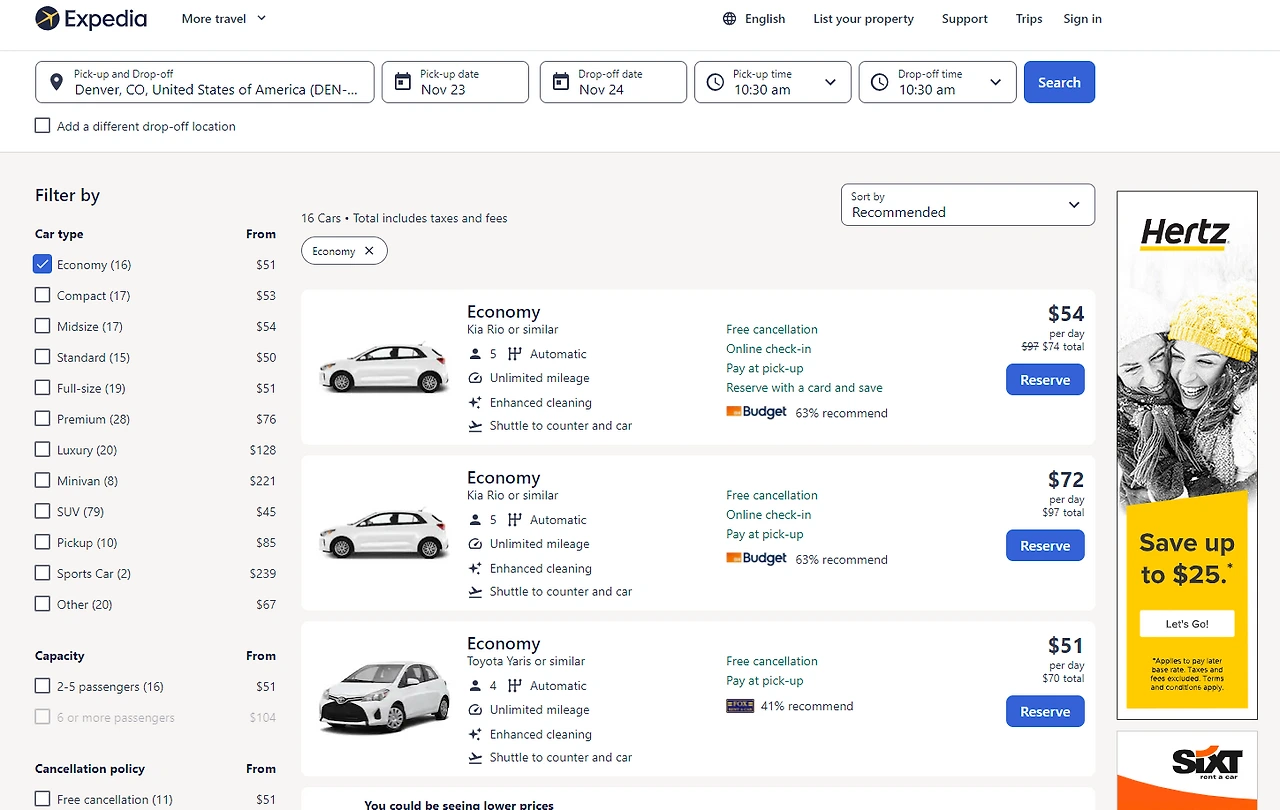Viewport: 1280px width, 810px height.
Task: Click the pick-up location pin icon
Action: tap(56, 82)
